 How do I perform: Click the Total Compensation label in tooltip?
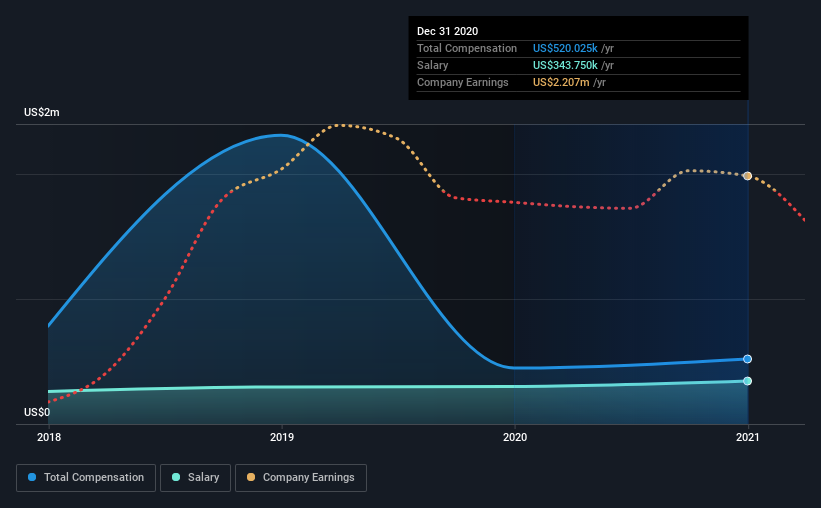point(467,48)
